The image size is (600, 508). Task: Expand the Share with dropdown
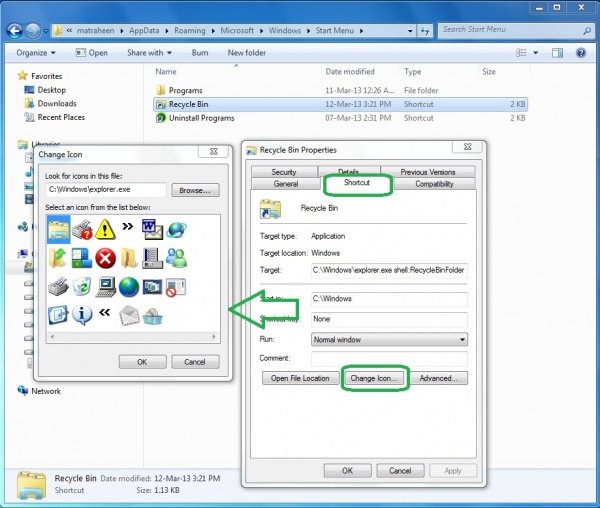point(150,52)
